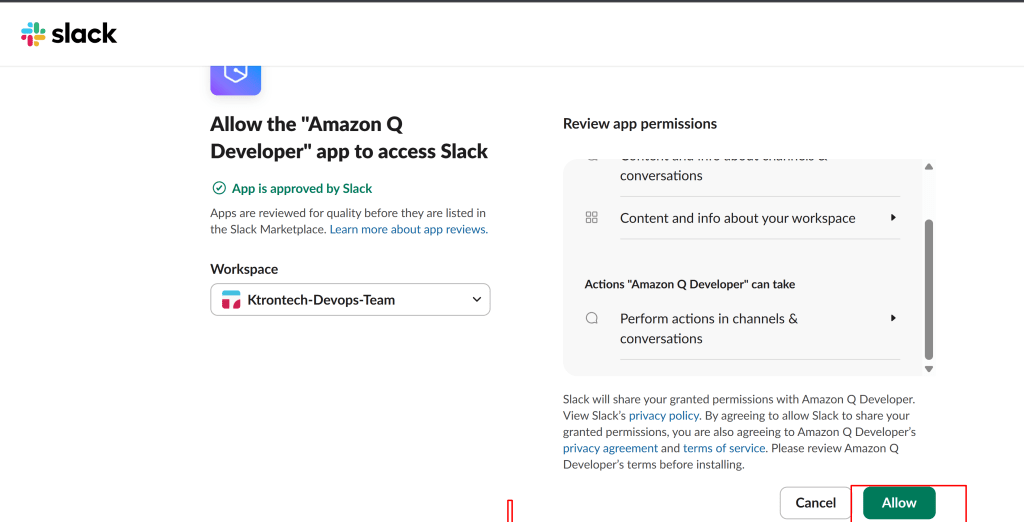Open the Learn more about app reviews link

point(408,229)
